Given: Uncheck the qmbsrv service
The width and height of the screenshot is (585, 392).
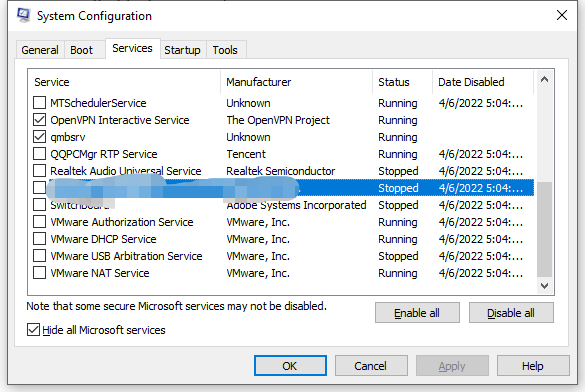Looking at the screenshot, I should 40,137.
